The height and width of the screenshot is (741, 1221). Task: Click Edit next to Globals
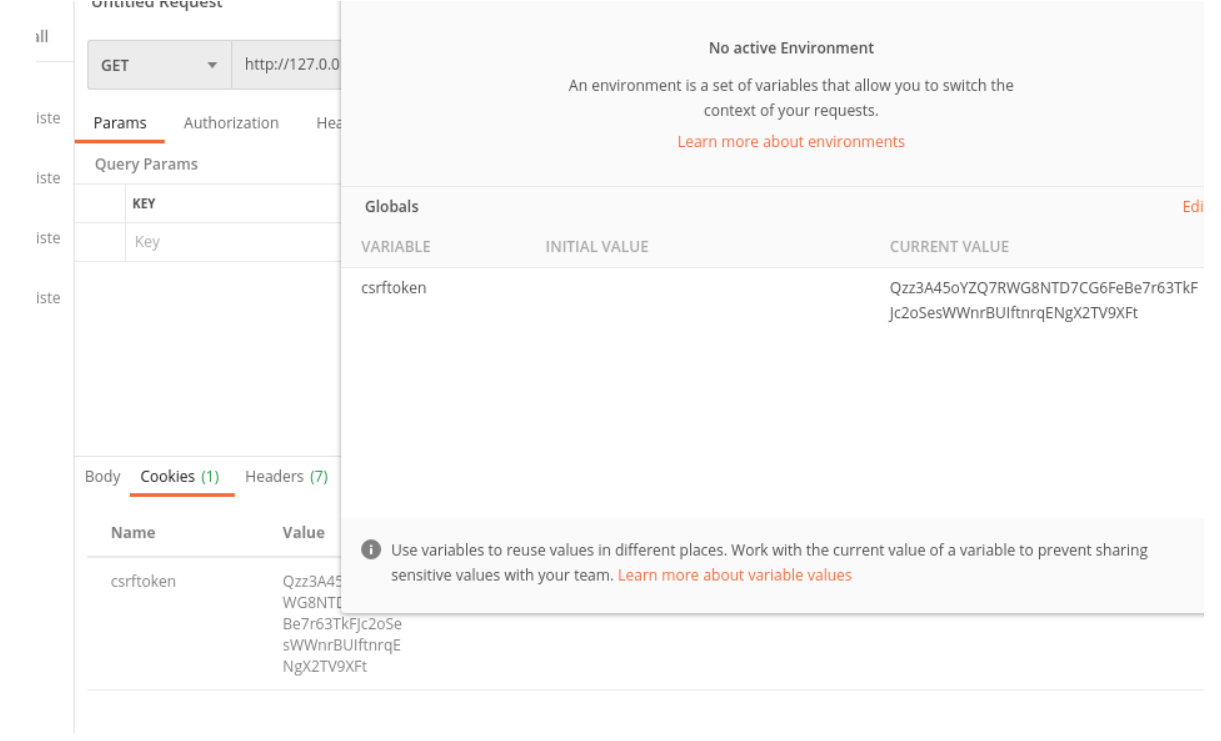tap(1194, 207)
